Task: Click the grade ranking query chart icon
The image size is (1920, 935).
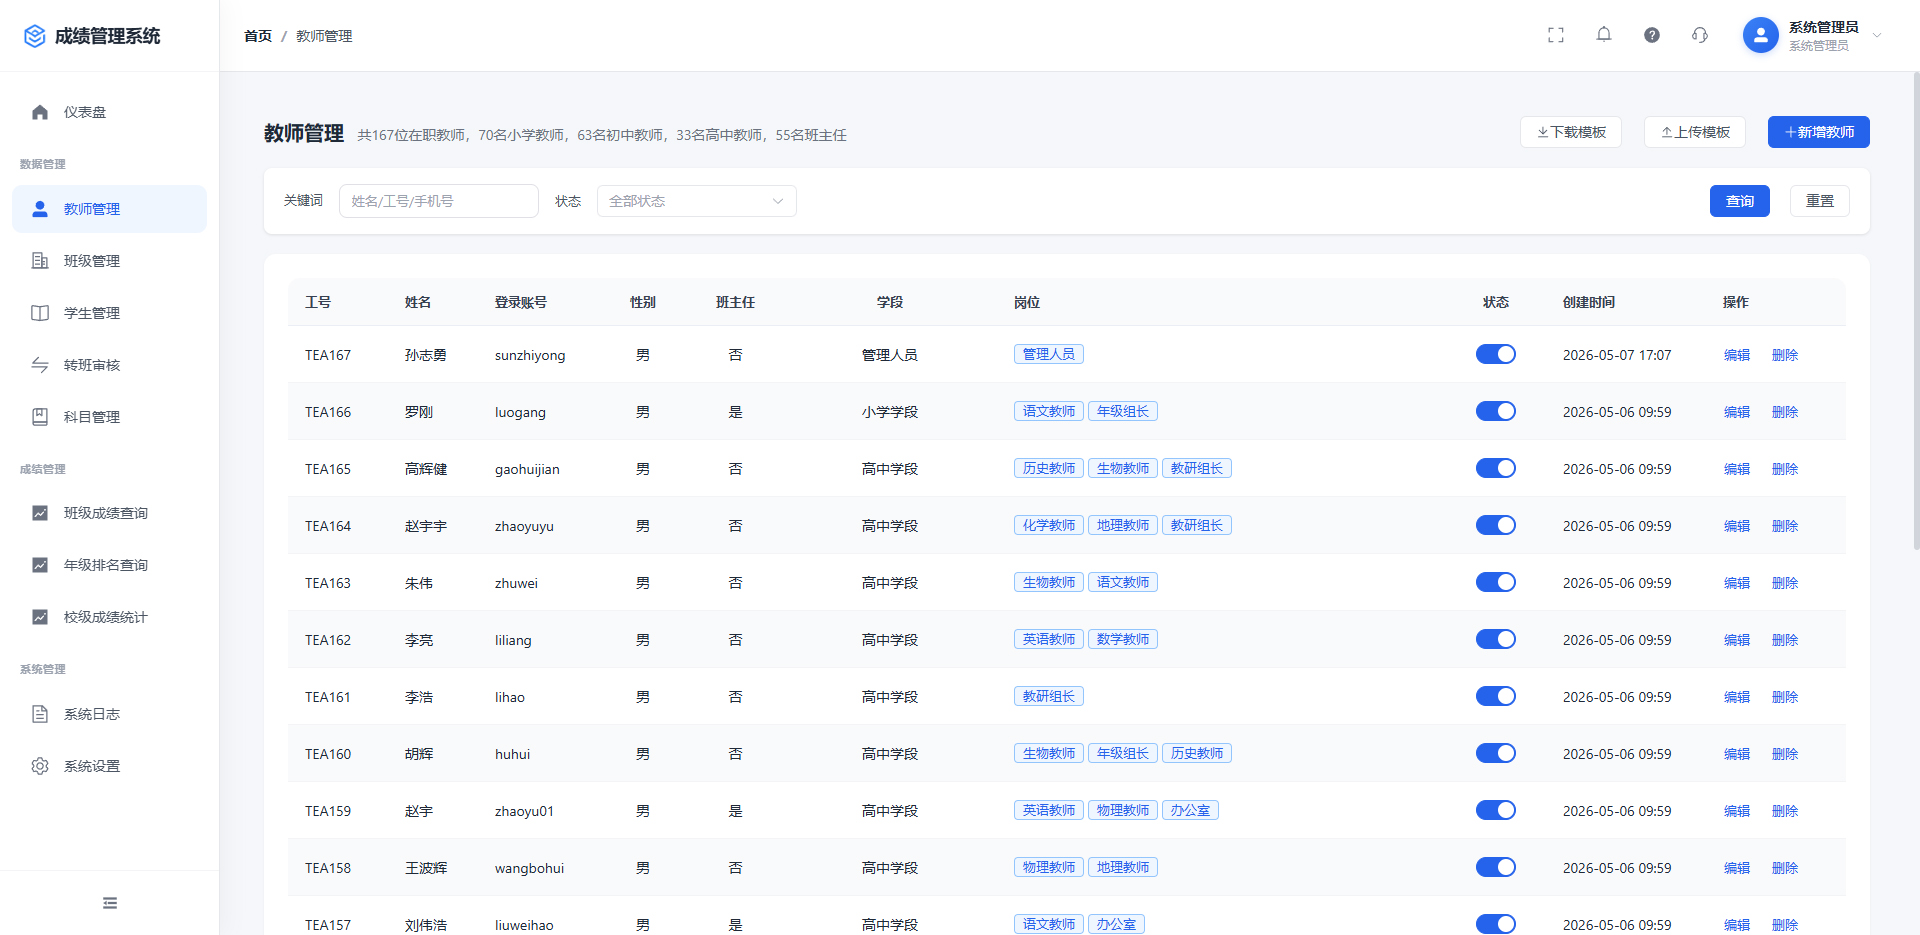Action: [x=40, y=565]
